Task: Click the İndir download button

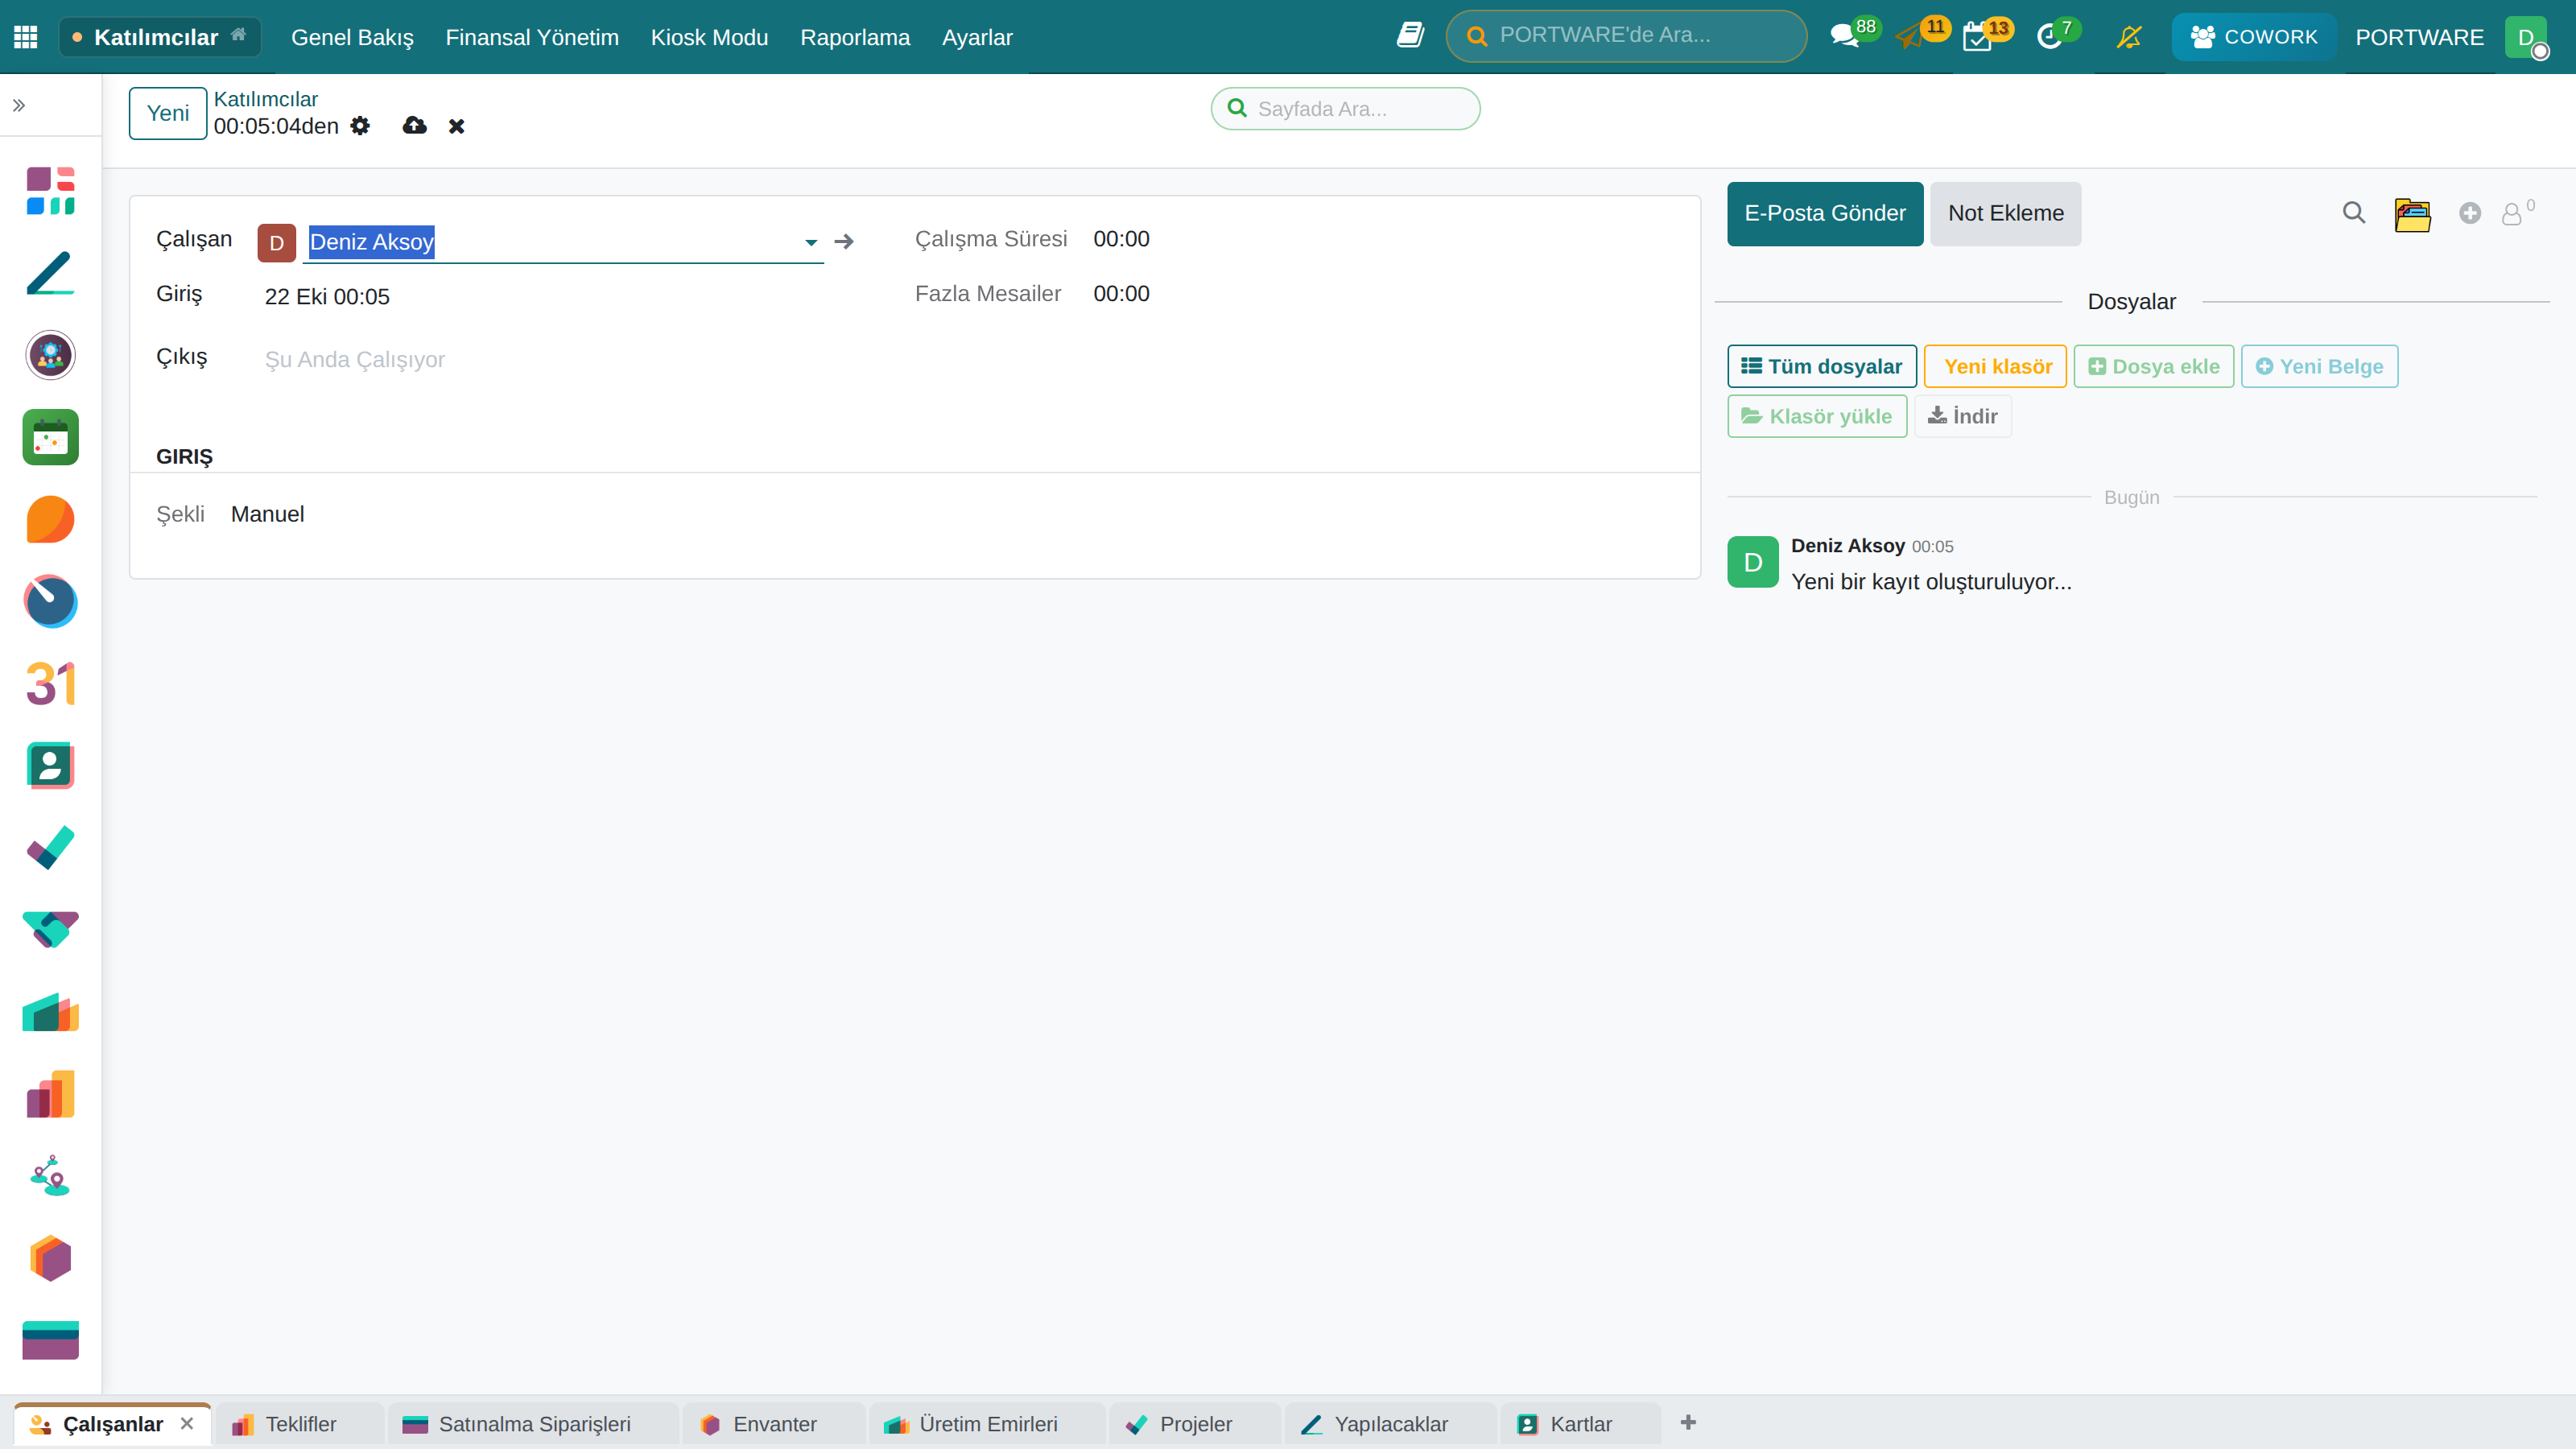Action: pyautogui.click(x=1963, y=416)
